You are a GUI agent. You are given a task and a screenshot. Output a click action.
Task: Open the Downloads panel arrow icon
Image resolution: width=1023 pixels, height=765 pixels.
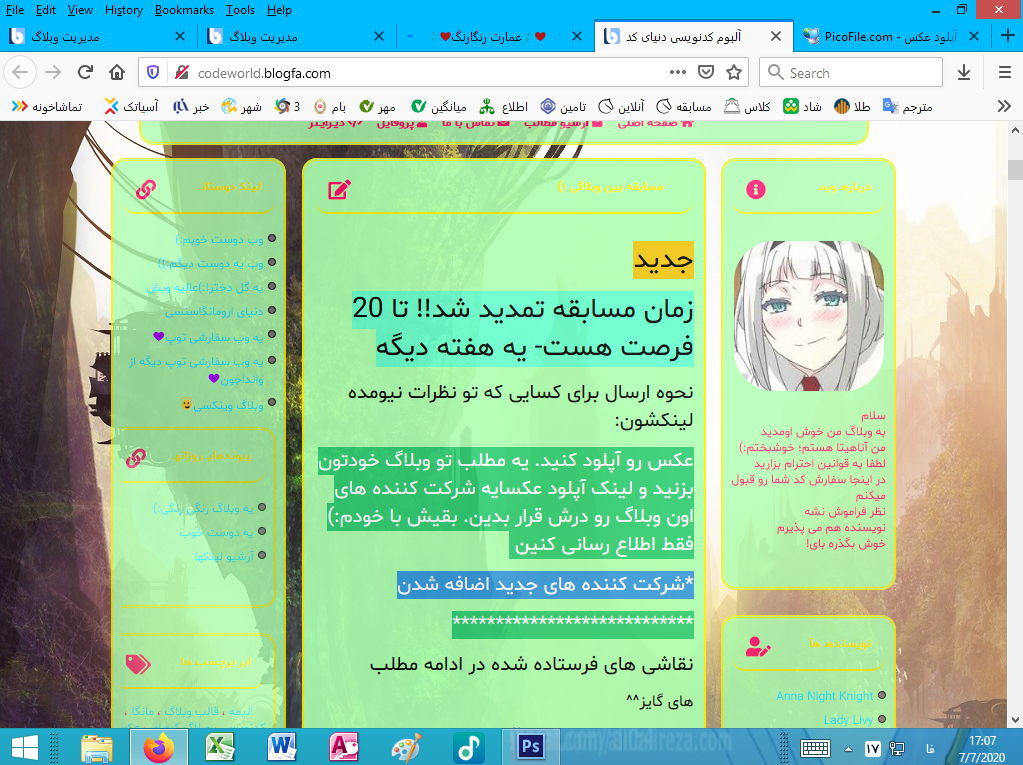(964, 73)
